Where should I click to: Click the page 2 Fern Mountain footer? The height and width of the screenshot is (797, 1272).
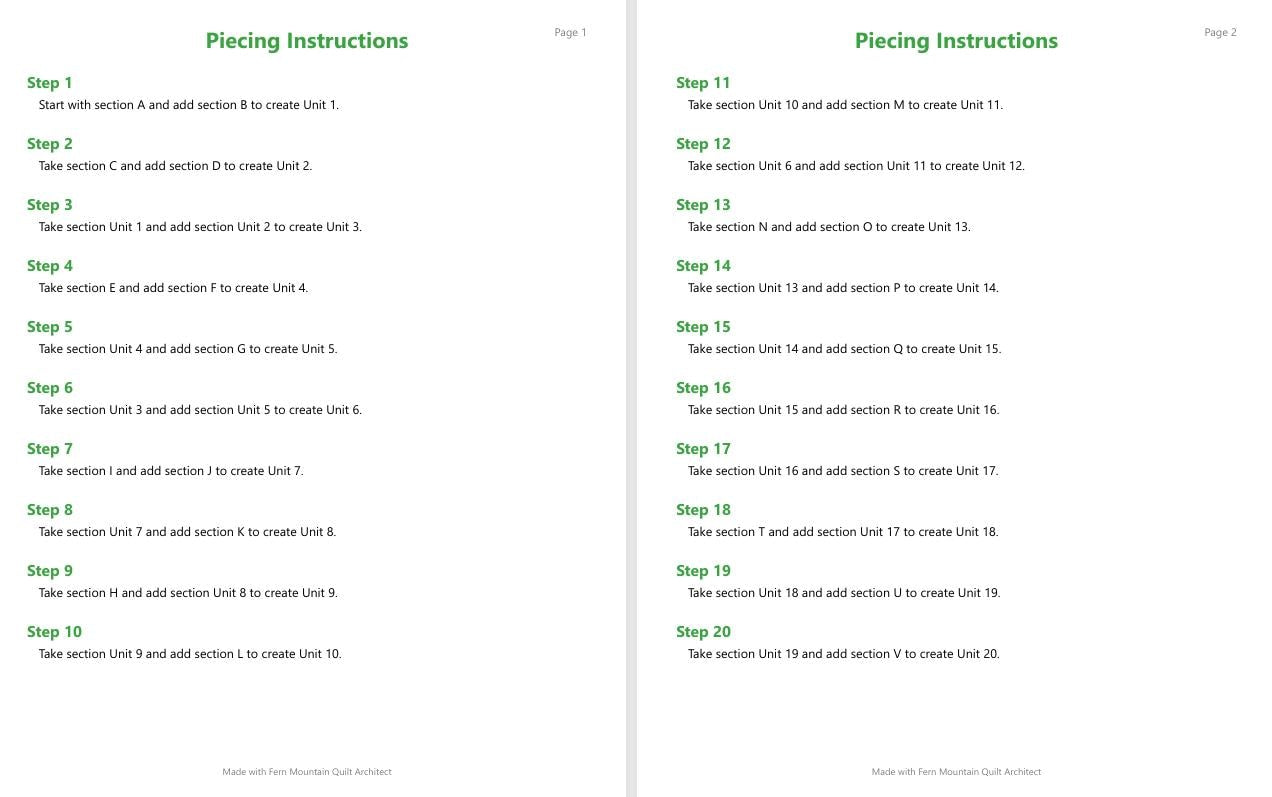click(956, 772)
